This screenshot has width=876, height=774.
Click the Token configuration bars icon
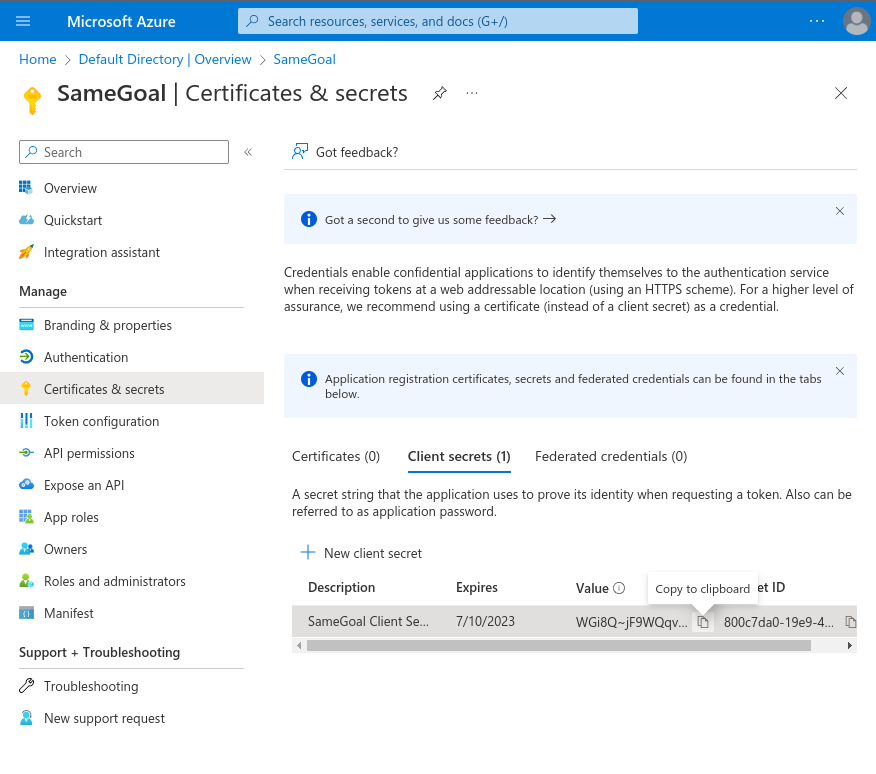point(26,421)
